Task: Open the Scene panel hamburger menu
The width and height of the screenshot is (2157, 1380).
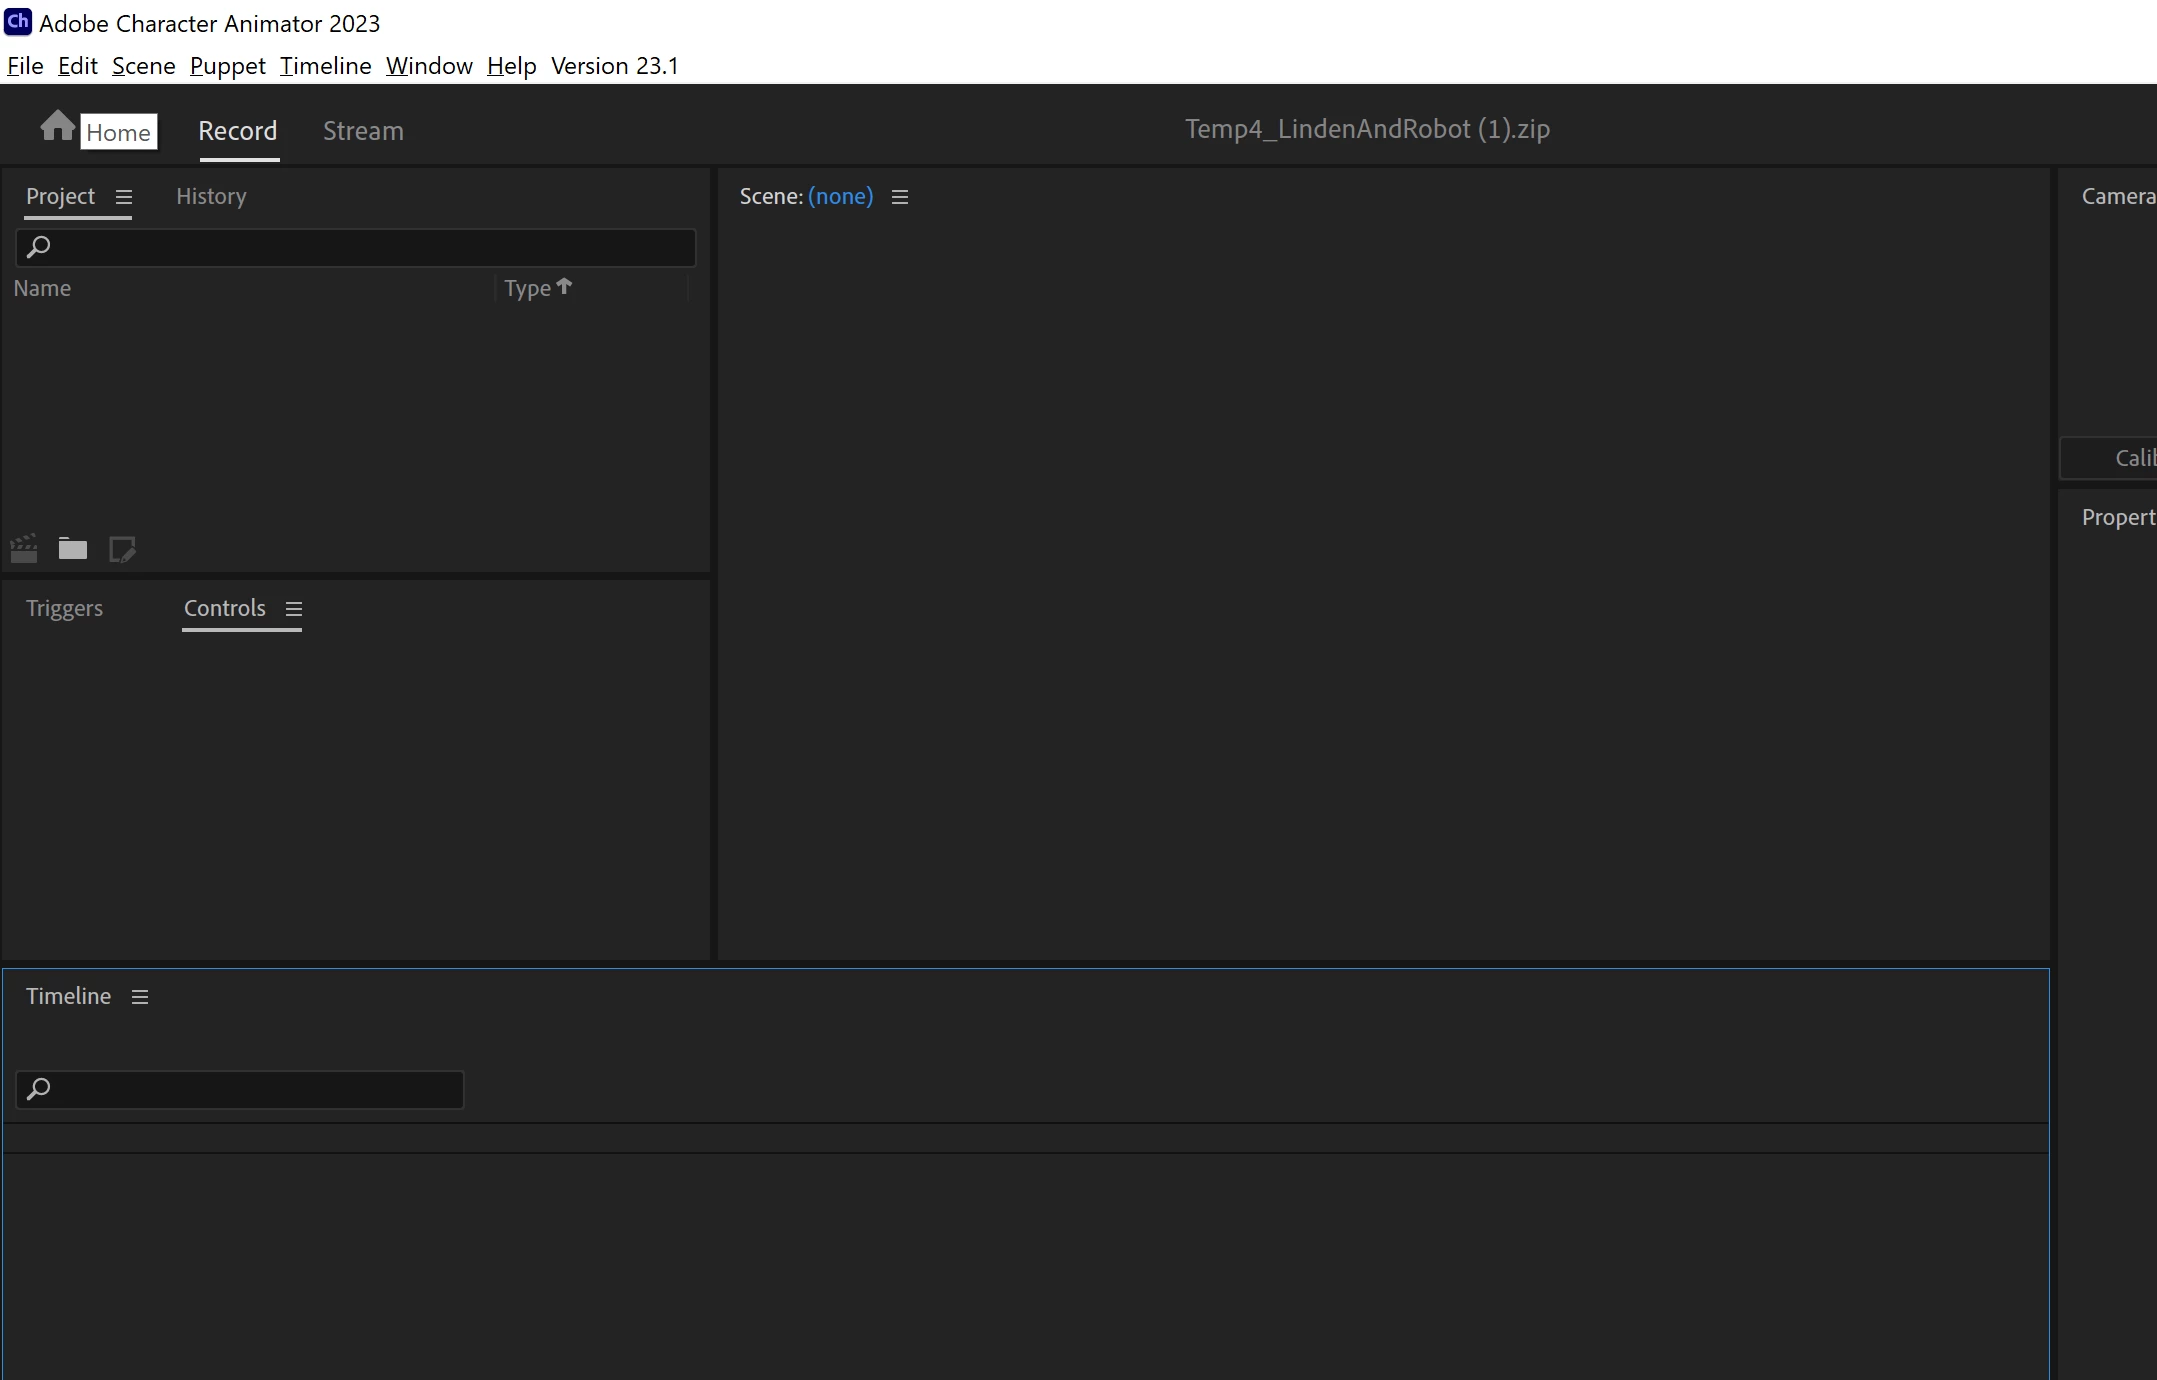Action: 900,197
